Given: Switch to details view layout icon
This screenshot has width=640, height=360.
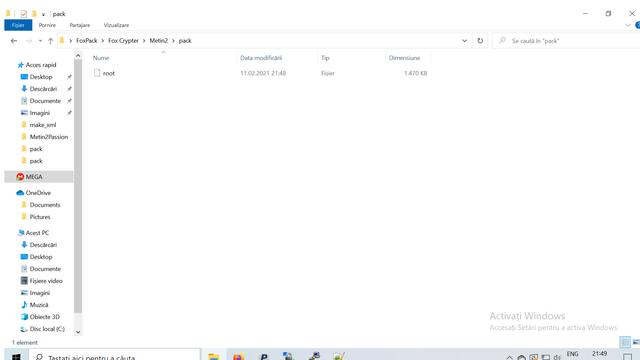Looking at the screenshot, I should (624, 342).
